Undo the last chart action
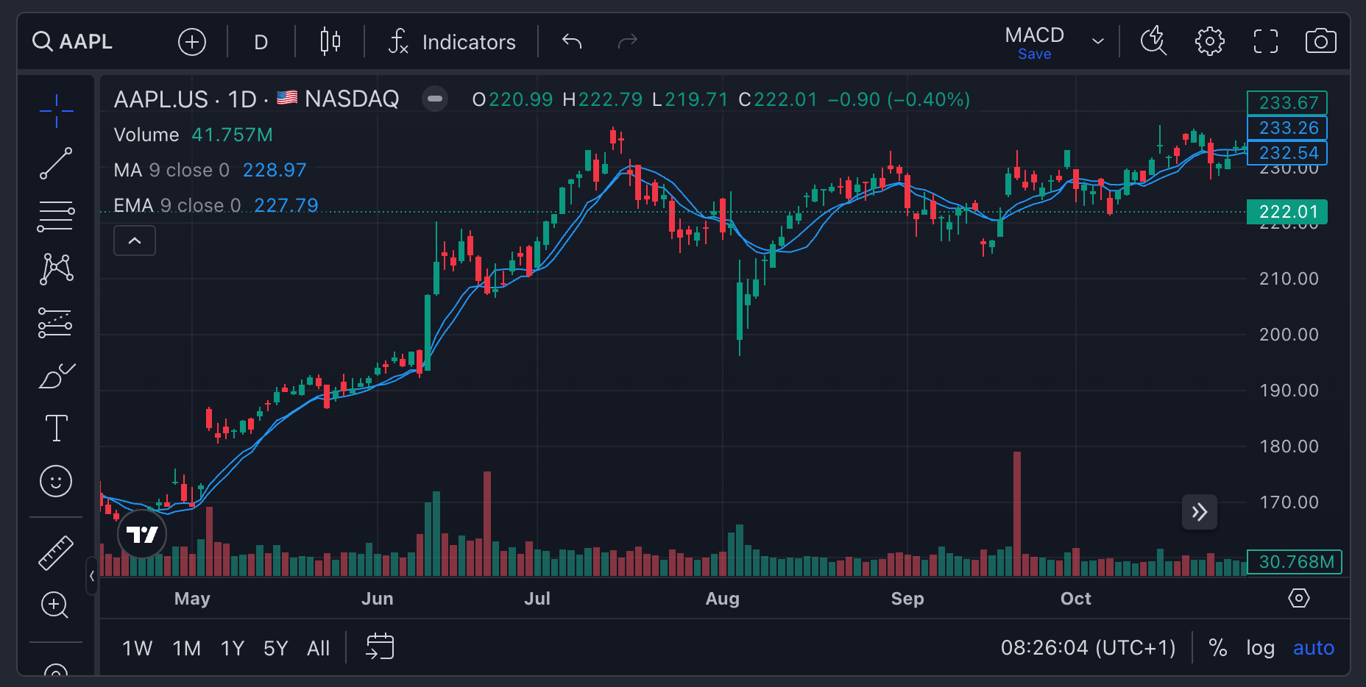The image size is (1366, 687). tap(572, 42)
